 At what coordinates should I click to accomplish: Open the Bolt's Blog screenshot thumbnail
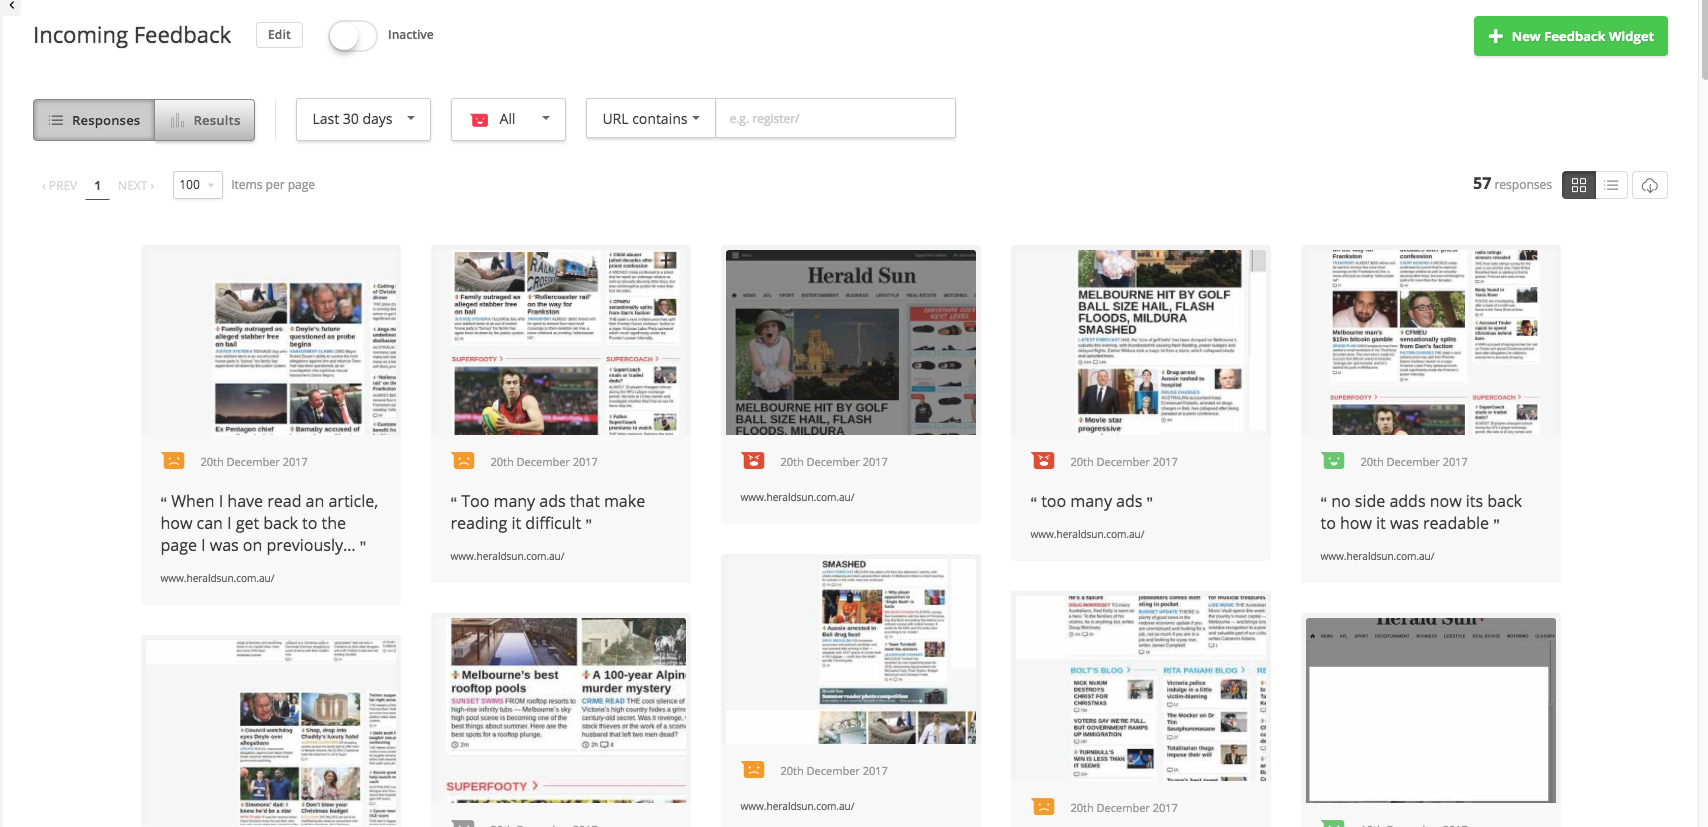1141,688
